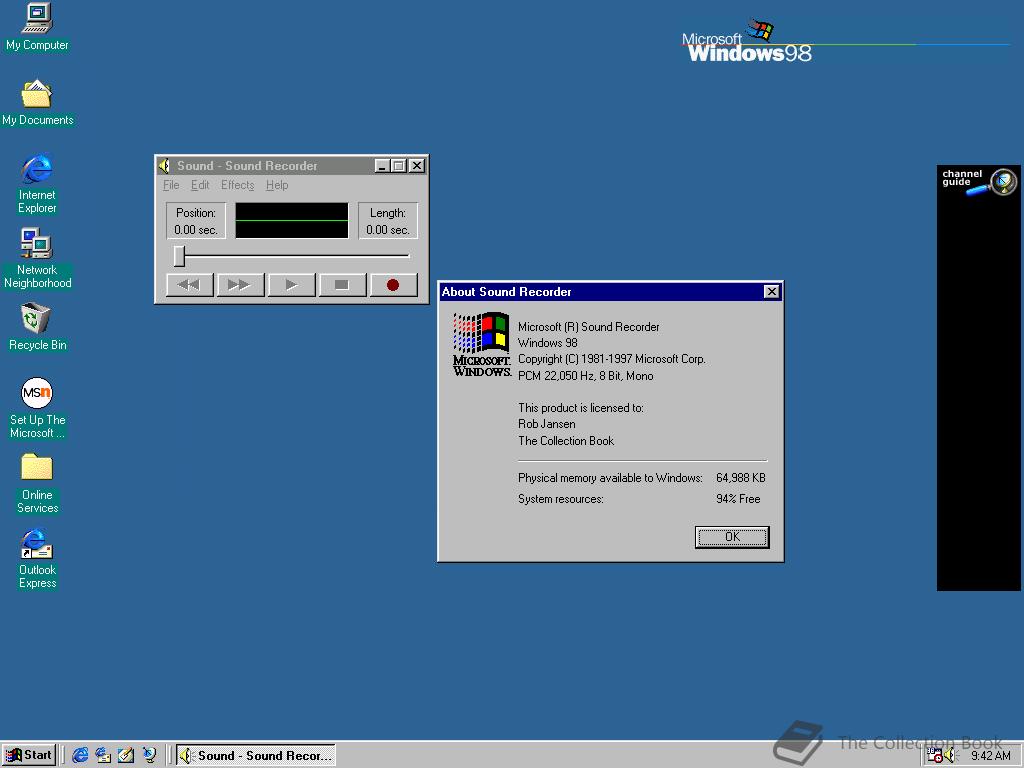Click the Seek To End fast-forward button
Screen dimensions: 1024x768
tap(240, 285)
